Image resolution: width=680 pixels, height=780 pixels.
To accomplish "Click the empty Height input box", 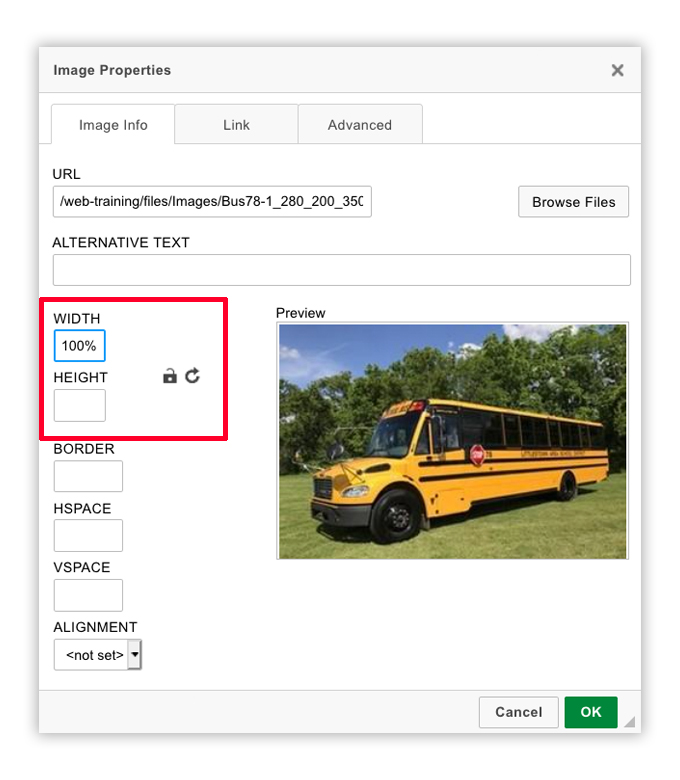I will (79, 405).
